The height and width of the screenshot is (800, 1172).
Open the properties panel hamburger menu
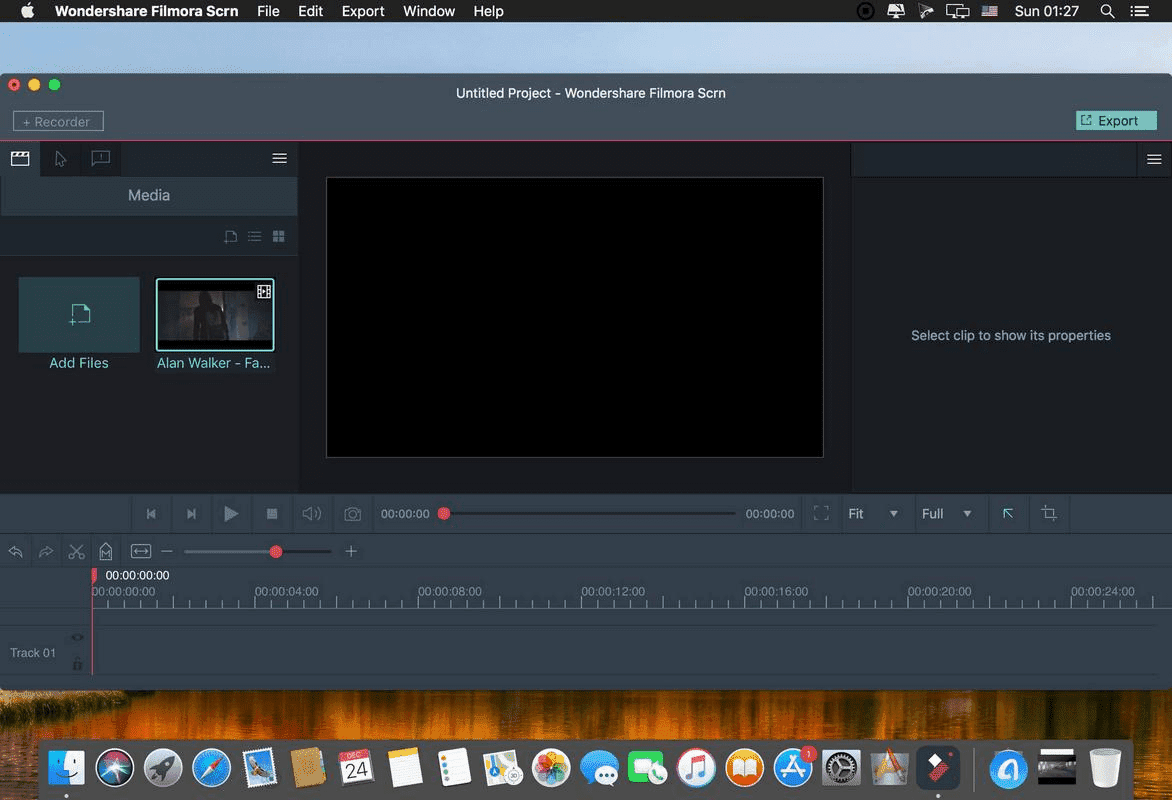1154,159
